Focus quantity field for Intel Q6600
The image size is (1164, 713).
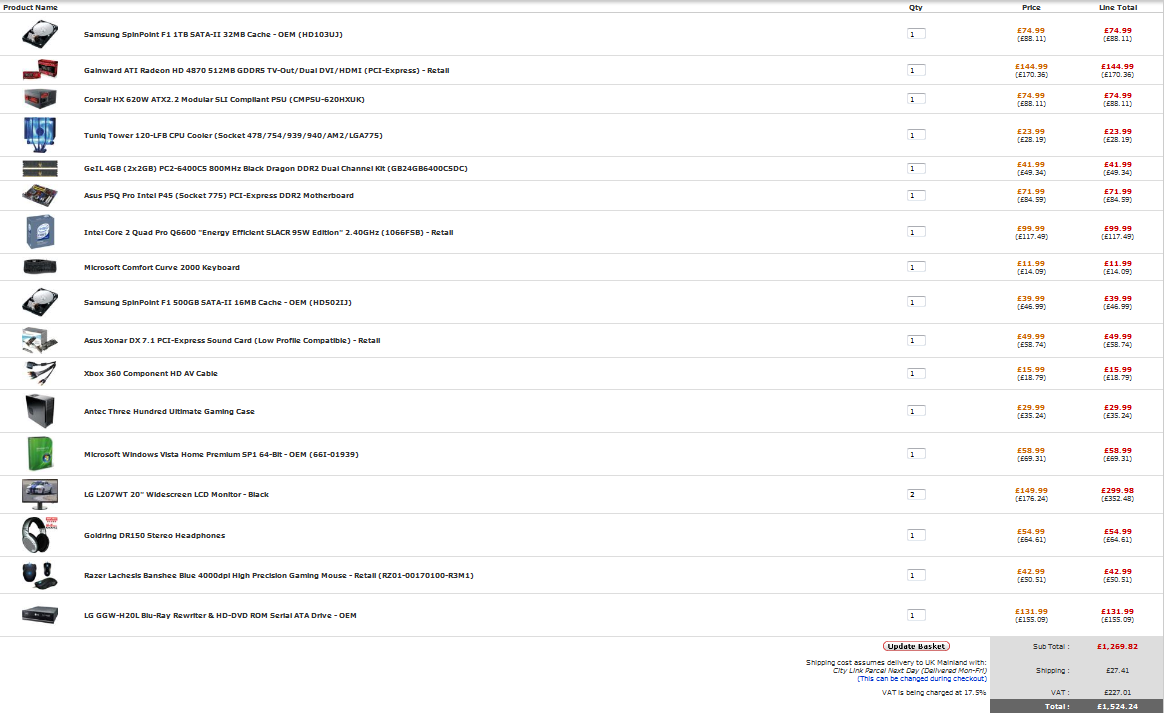916,232
